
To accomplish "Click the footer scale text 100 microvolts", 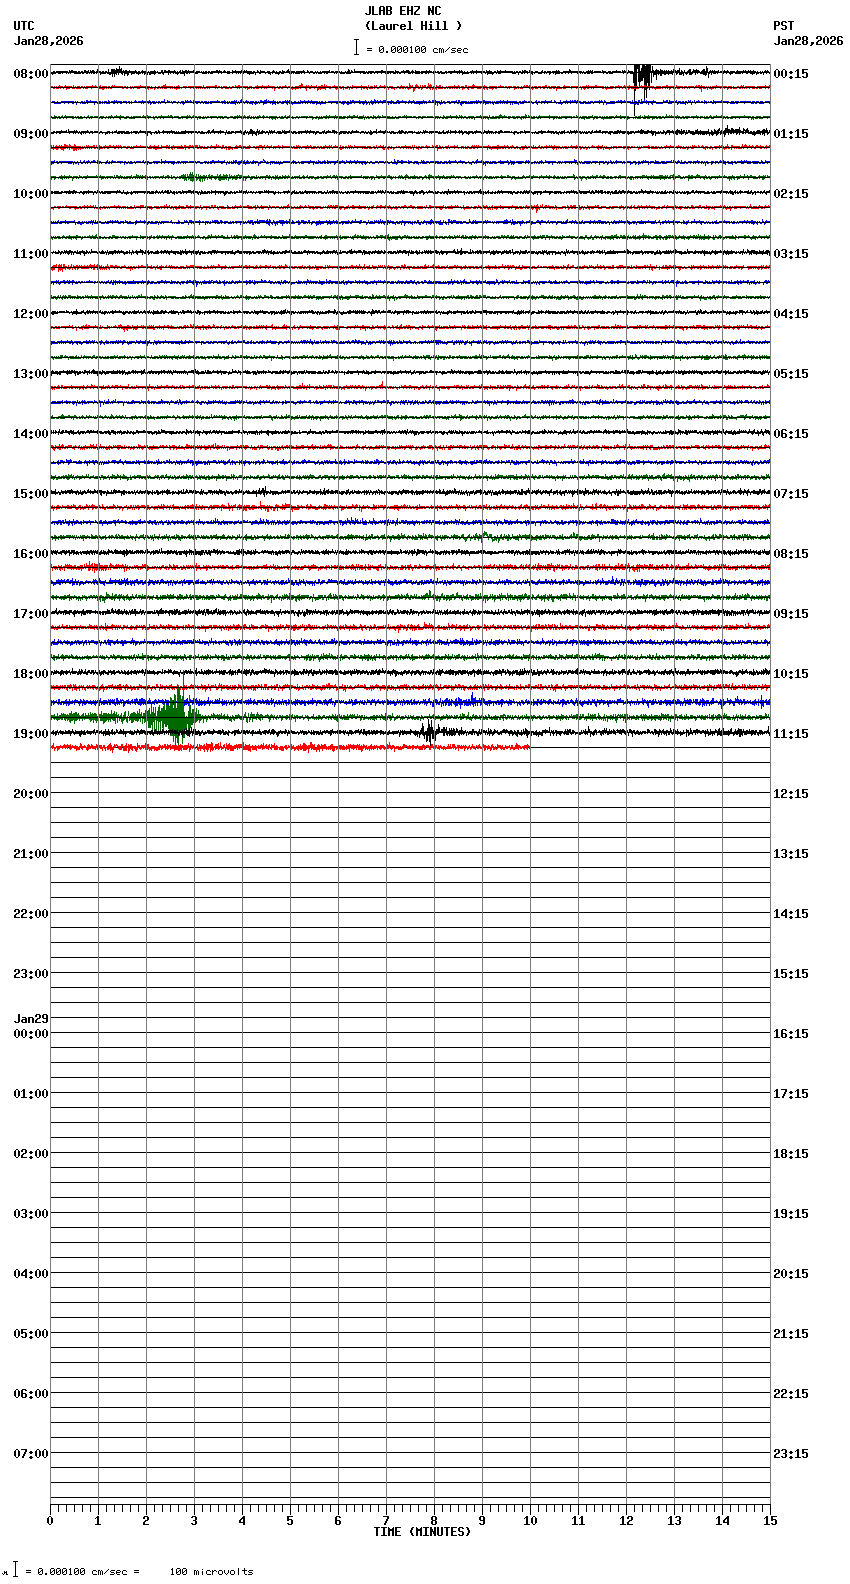I will pos(211,1572).
